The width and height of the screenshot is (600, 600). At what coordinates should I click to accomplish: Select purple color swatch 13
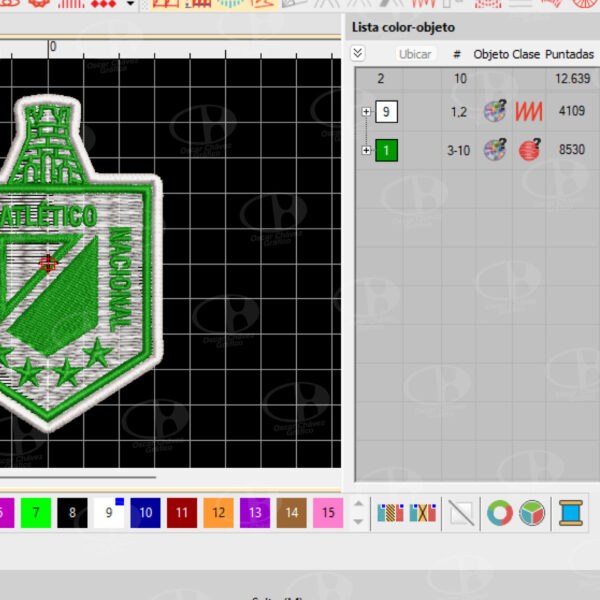tap(255, 513)
